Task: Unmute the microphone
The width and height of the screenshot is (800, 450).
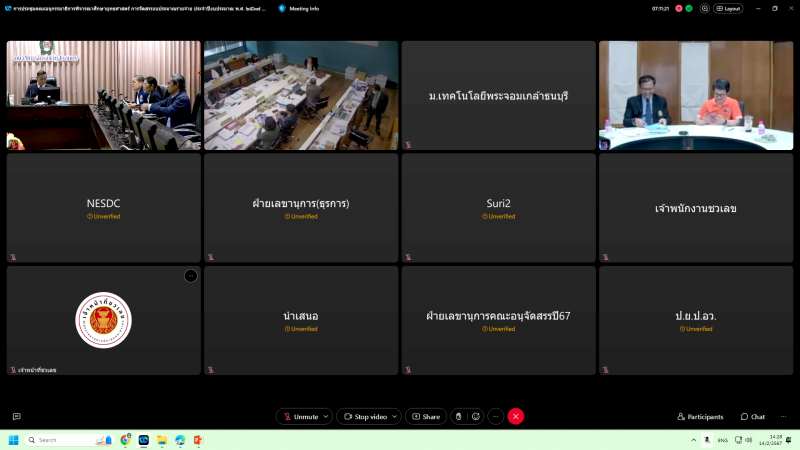Action: pos(300,416)
